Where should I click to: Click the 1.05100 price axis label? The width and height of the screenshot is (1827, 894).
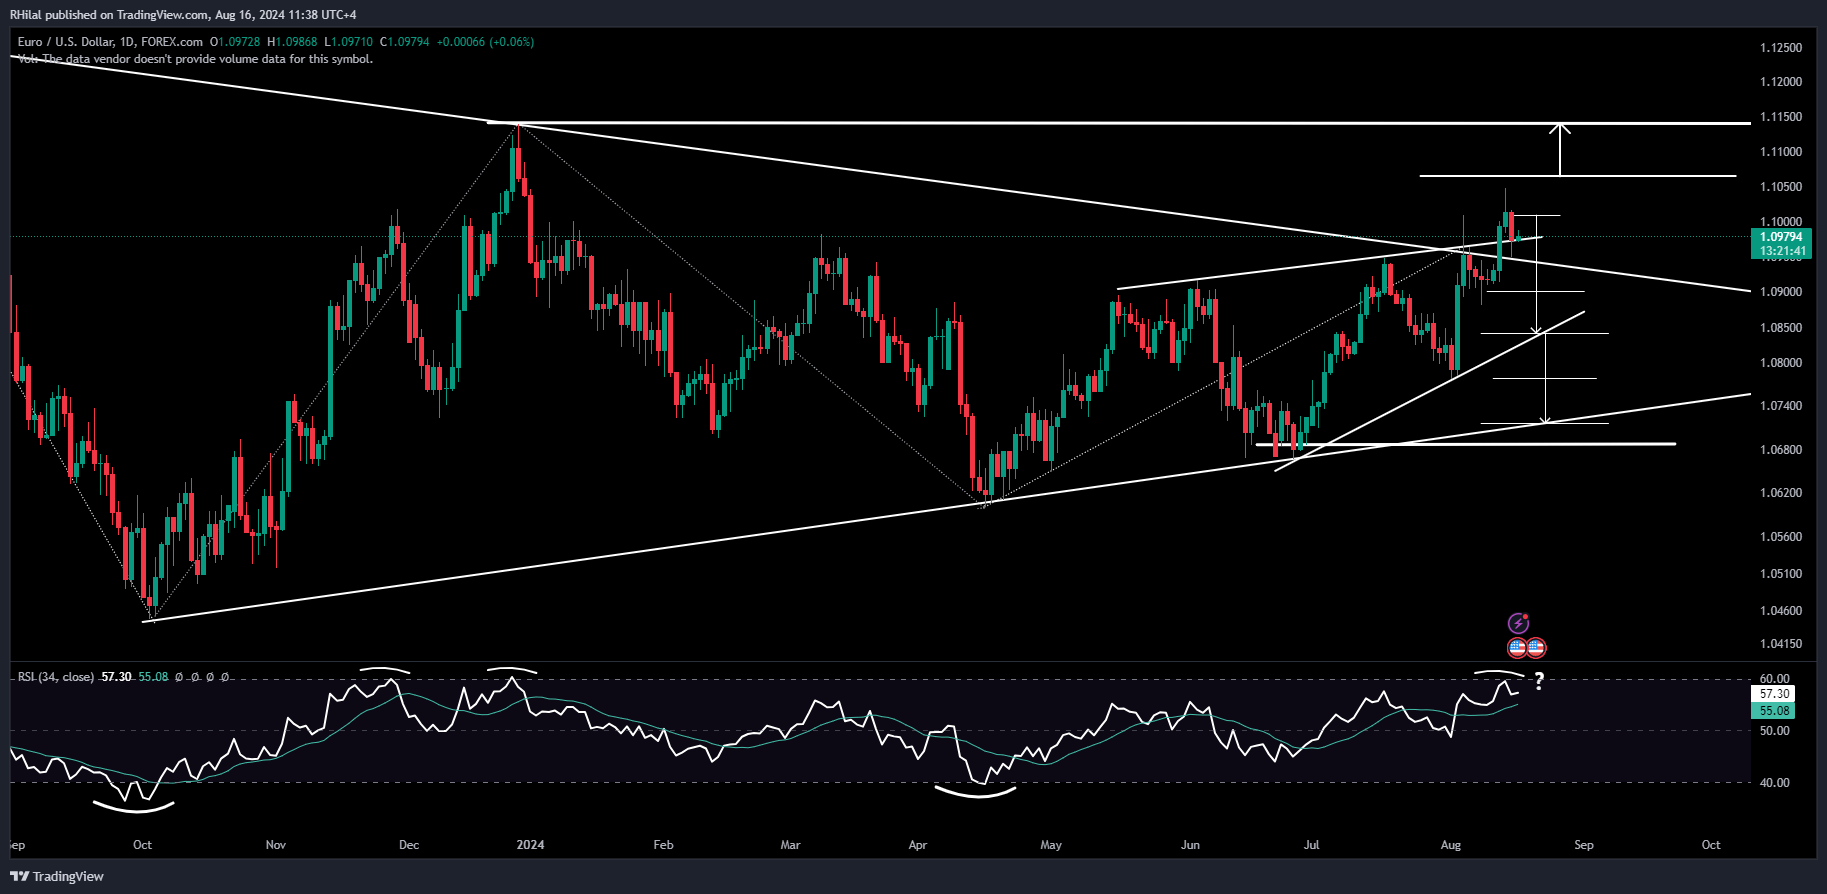1781,574
